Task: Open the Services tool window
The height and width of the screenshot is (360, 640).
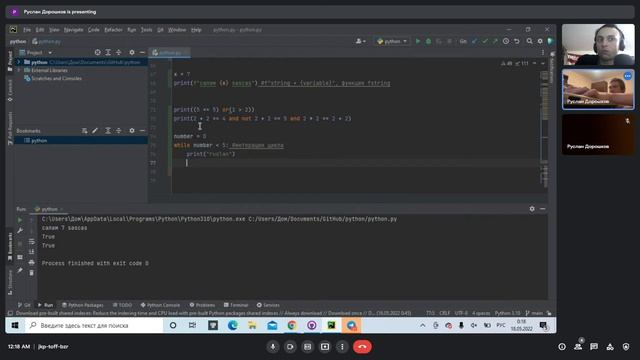Action: pyautogui.click(x=268, y=305)
